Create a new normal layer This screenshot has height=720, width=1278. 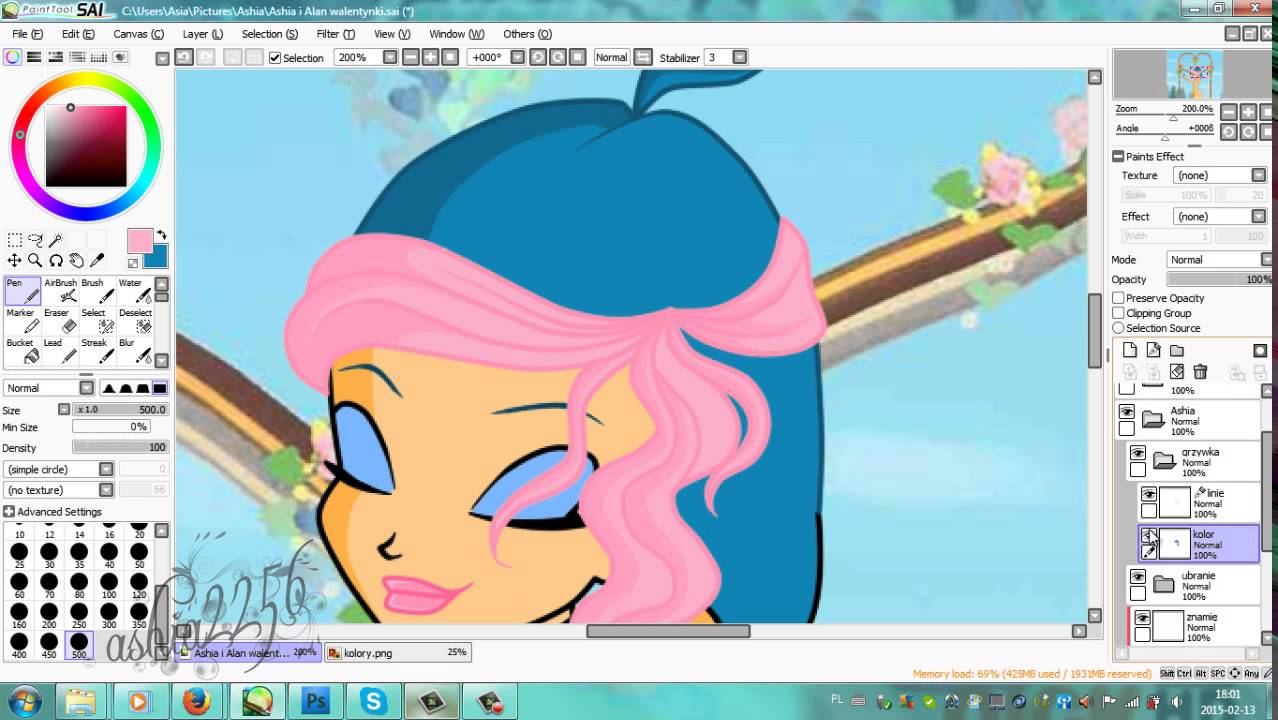[x=1130, y=350]
